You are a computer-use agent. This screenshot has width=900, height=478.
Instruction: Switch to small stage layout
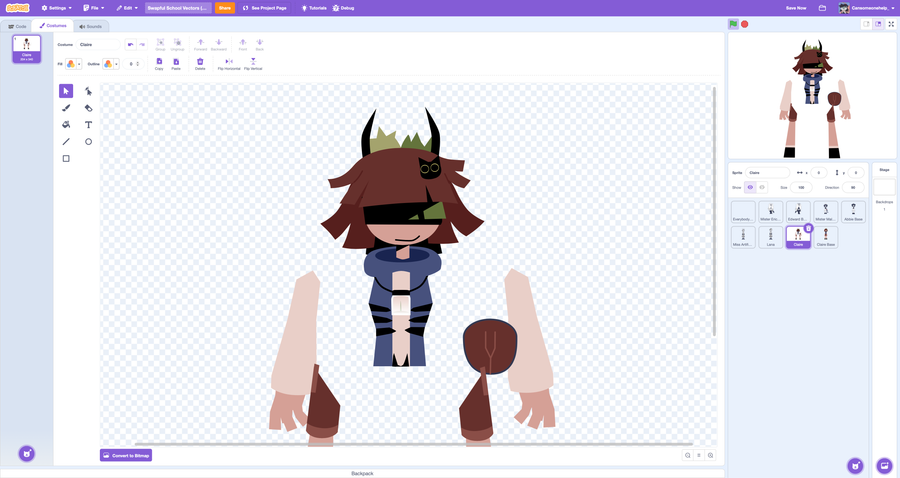click(x=866, y=24)
